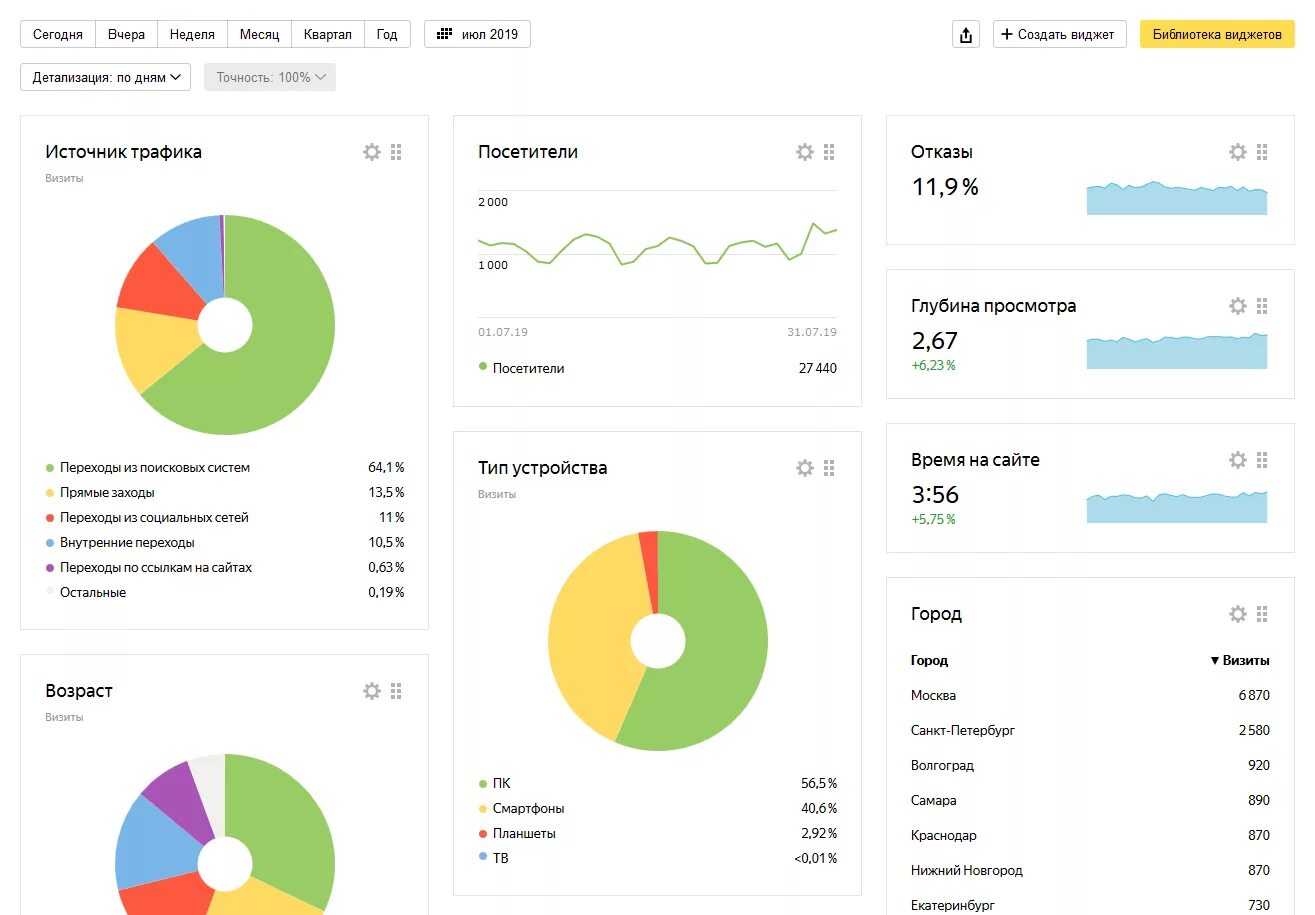Click drag handle of Тип устройства widget
Image resolution: width=1315 pixels, height=915 pixels.
(829, 468)
